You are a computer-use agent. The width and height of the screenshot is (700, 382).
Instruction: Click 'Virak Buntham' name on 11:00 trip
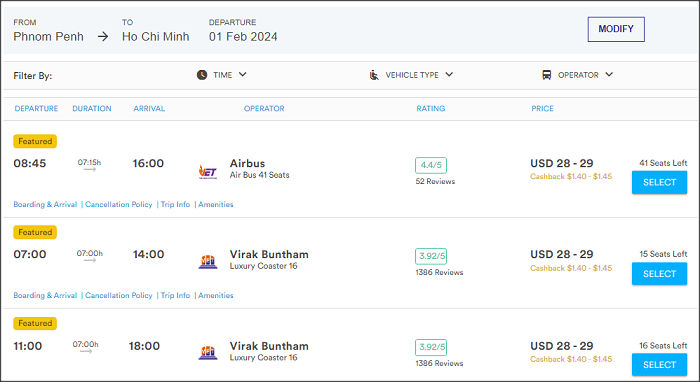coord(269,346)
